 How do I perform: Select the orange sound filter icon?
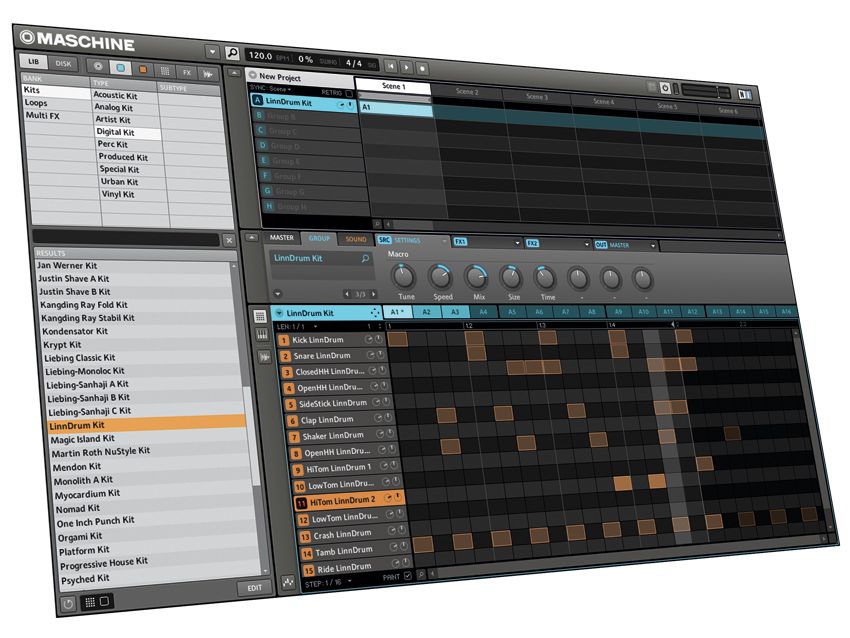[x=143, y=69]
